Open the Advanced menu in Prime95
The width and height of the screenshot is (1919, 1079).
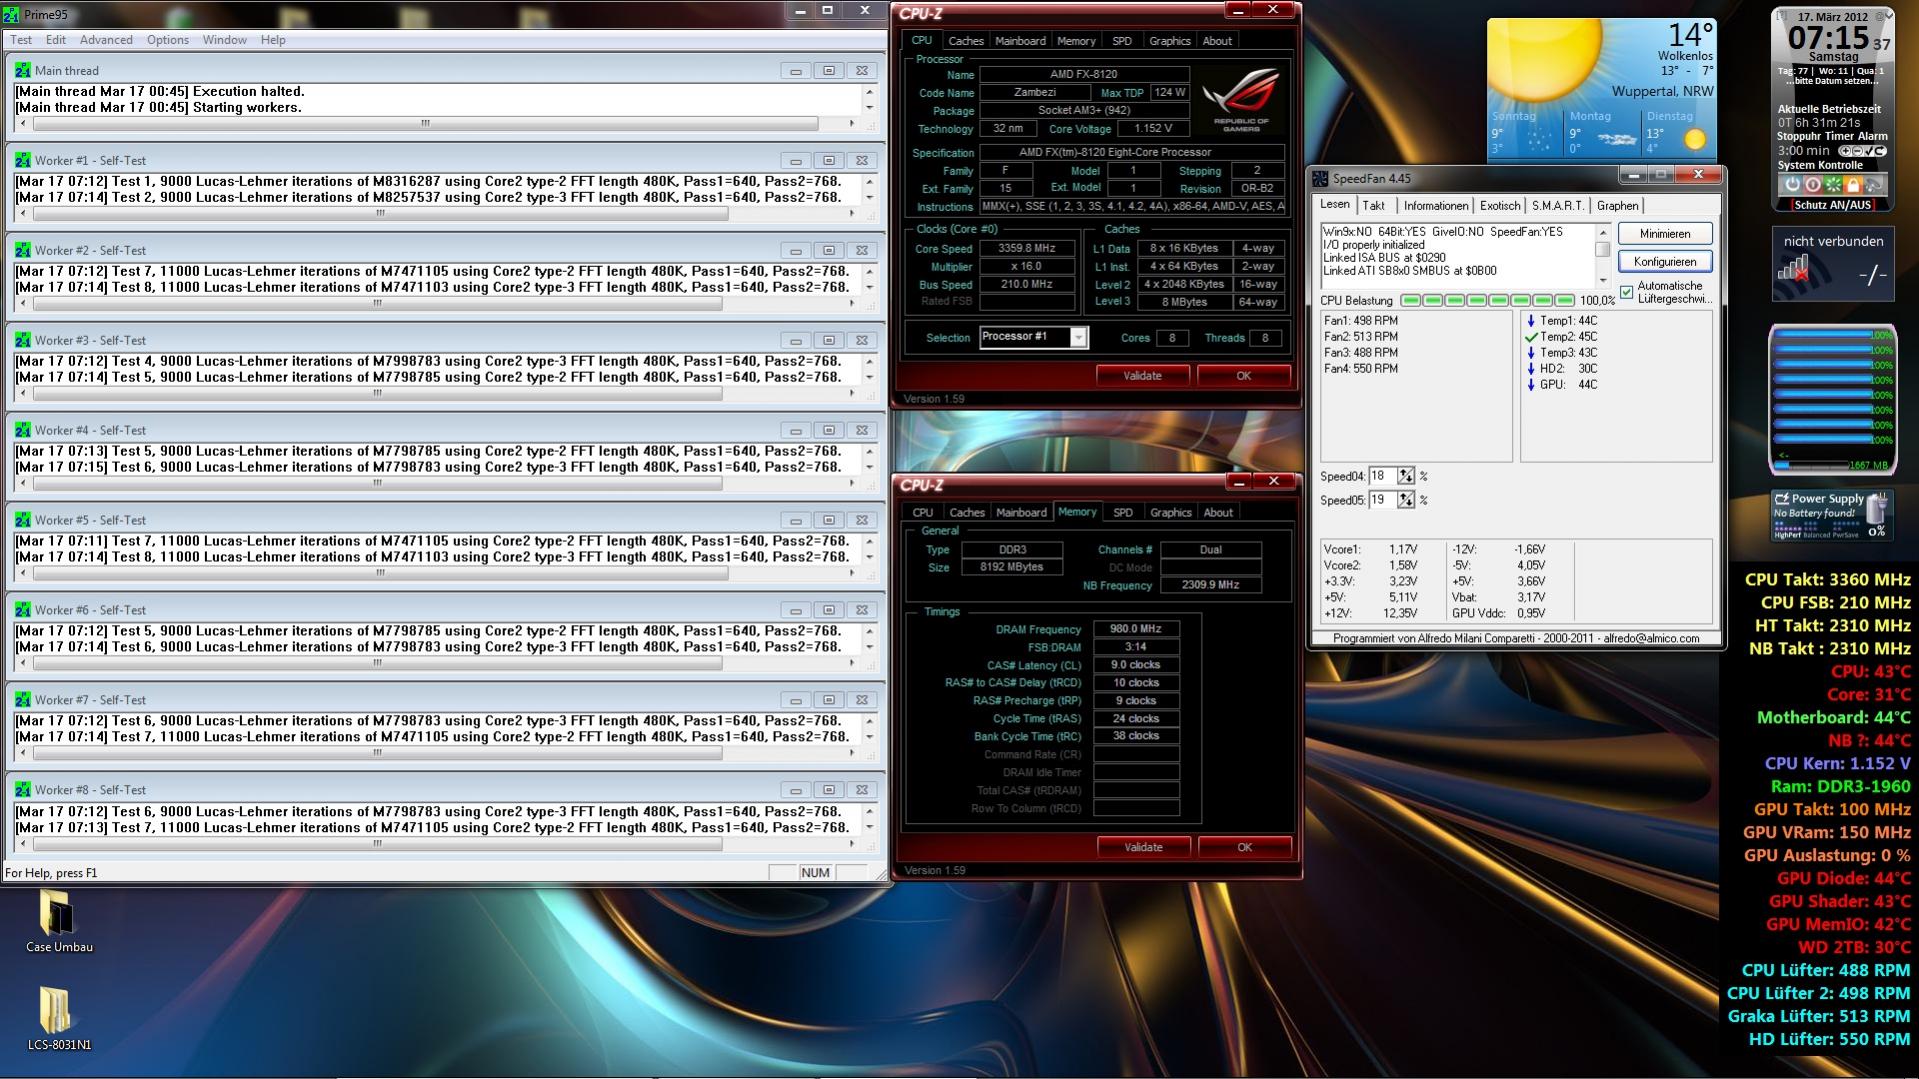click(x=106, y=40)
